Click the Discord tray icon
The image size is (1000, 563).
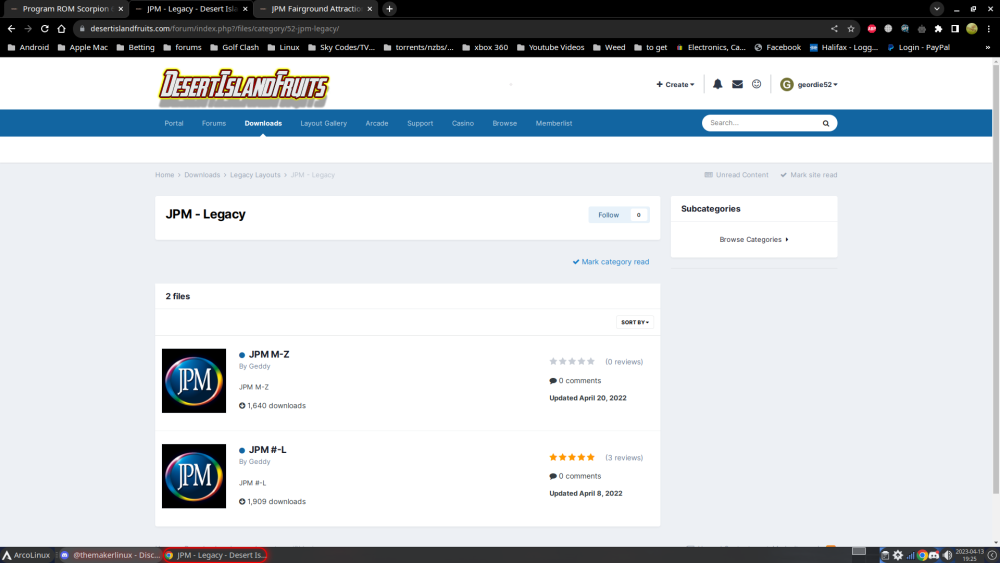pyautogui.click(x=934, y=555)
